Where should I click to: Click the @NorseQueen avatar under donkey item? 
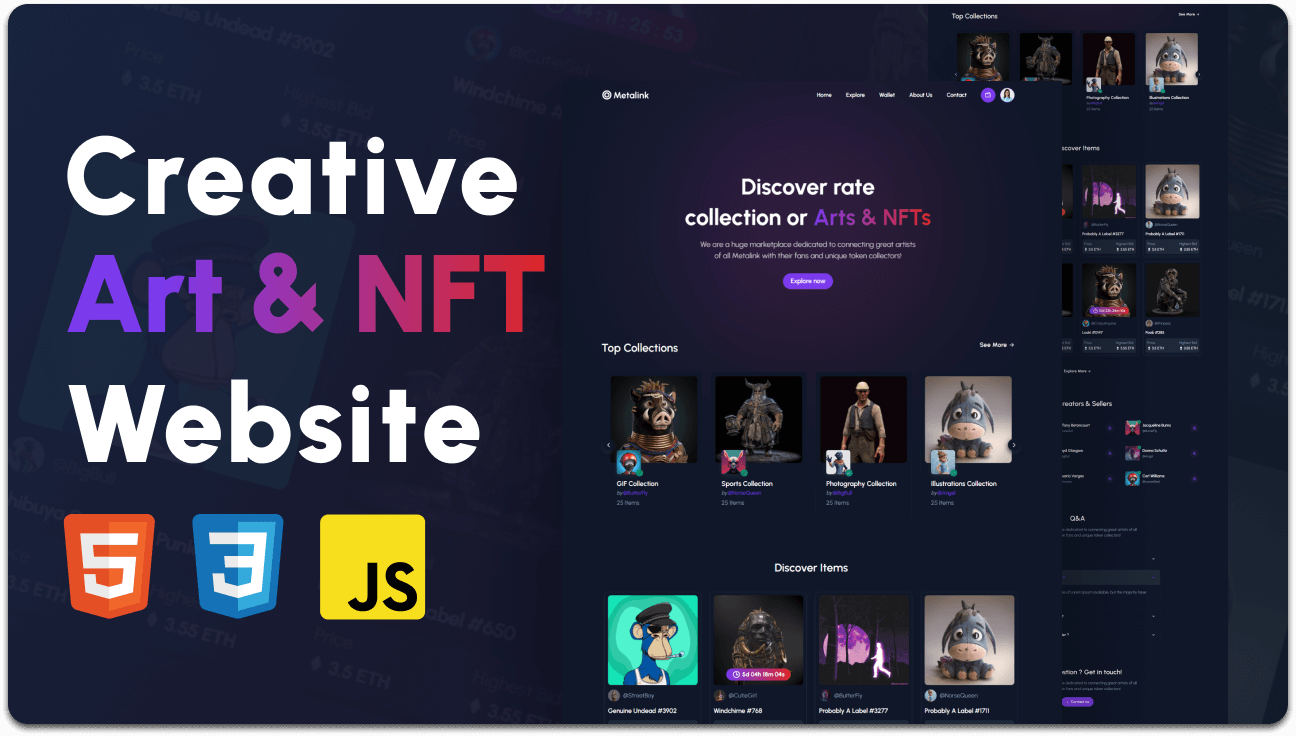(x=930, y=695)
